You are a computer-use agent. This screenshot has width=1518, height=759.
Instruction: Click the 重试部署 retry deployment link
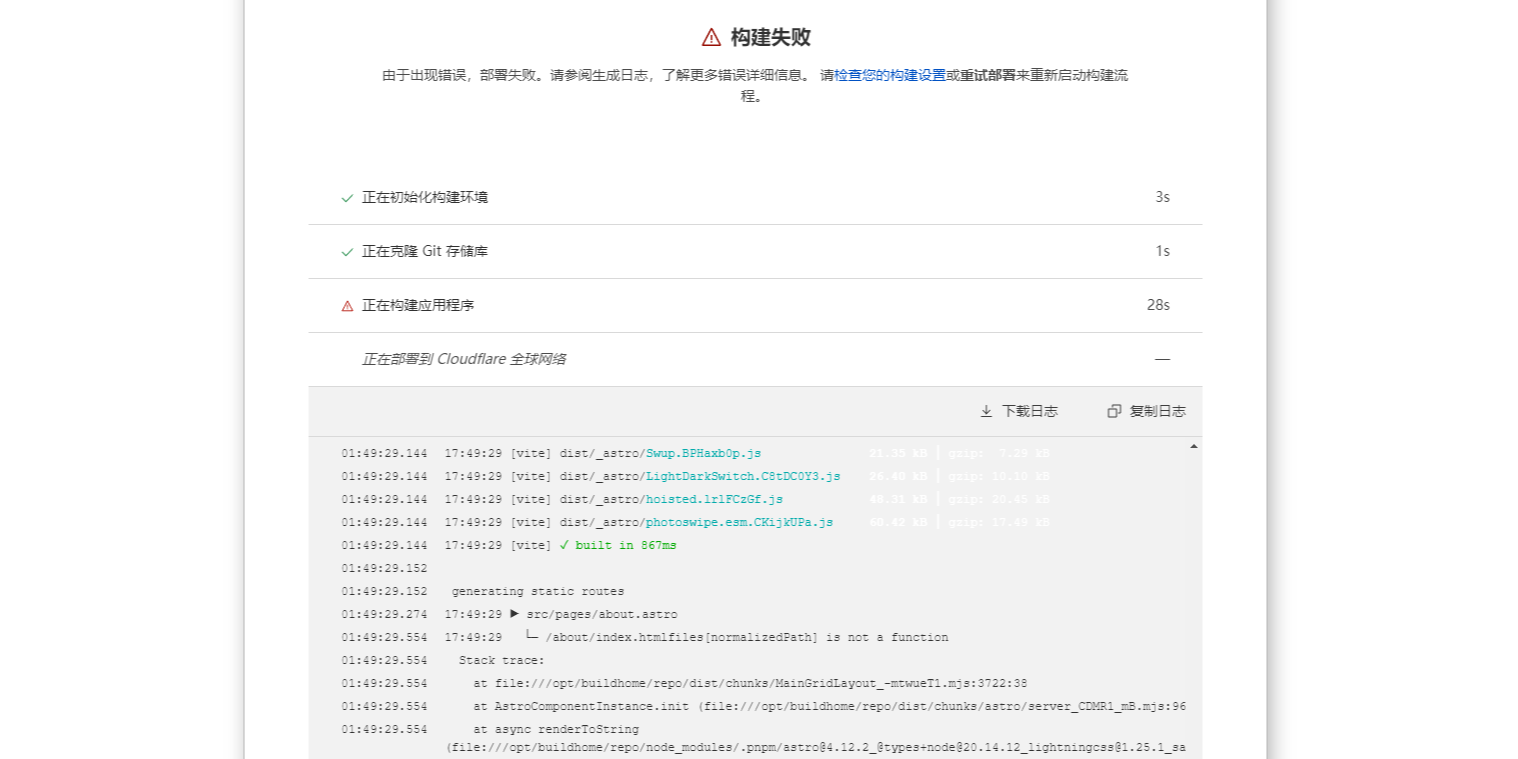[x=988, y=75]
